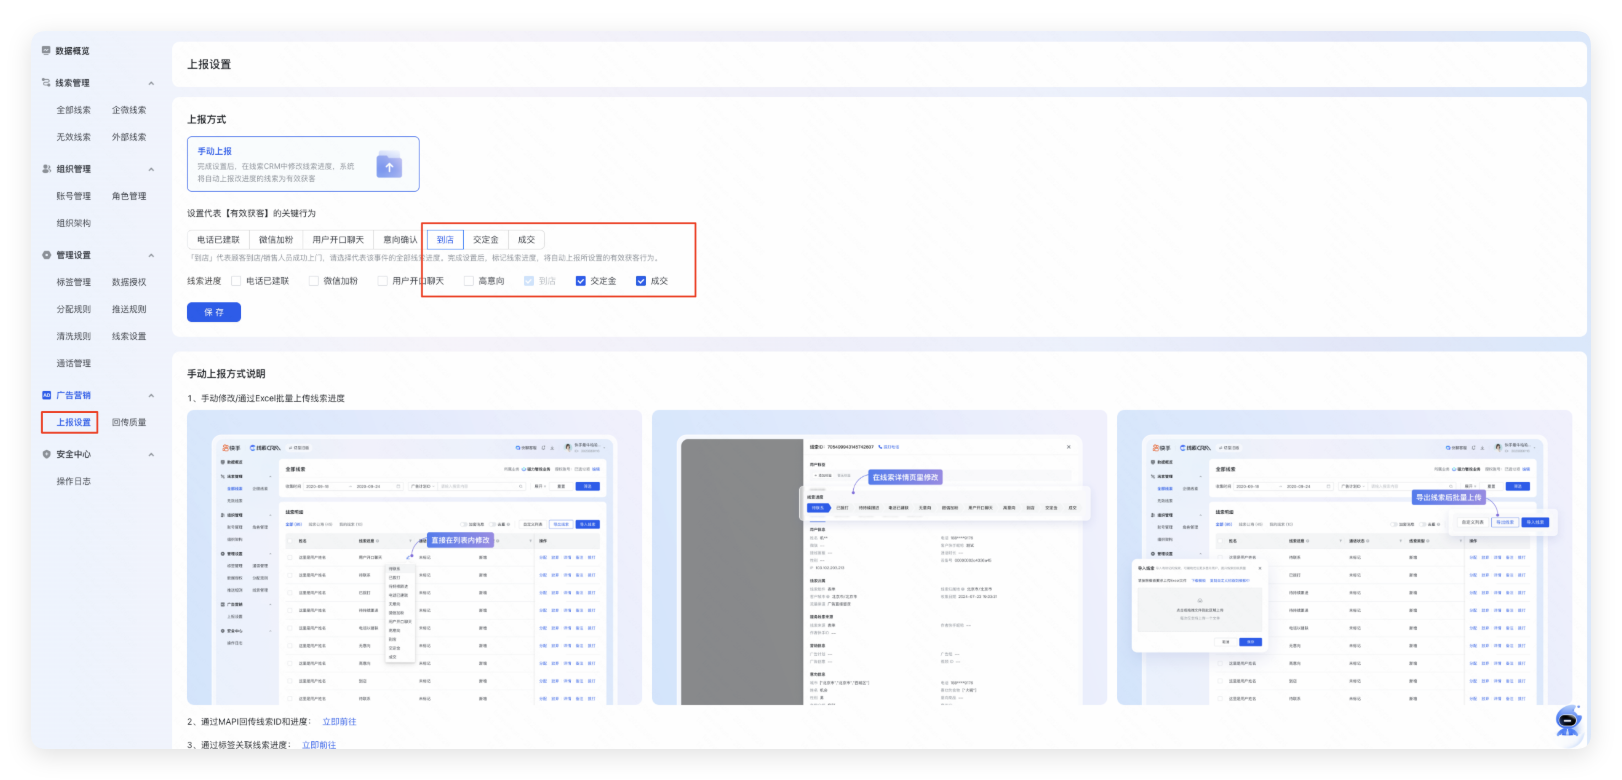The height and width of the screenshot is (780, 1622).
Task: Collapse the 线索管理 menu chevron
Action: 151,83
